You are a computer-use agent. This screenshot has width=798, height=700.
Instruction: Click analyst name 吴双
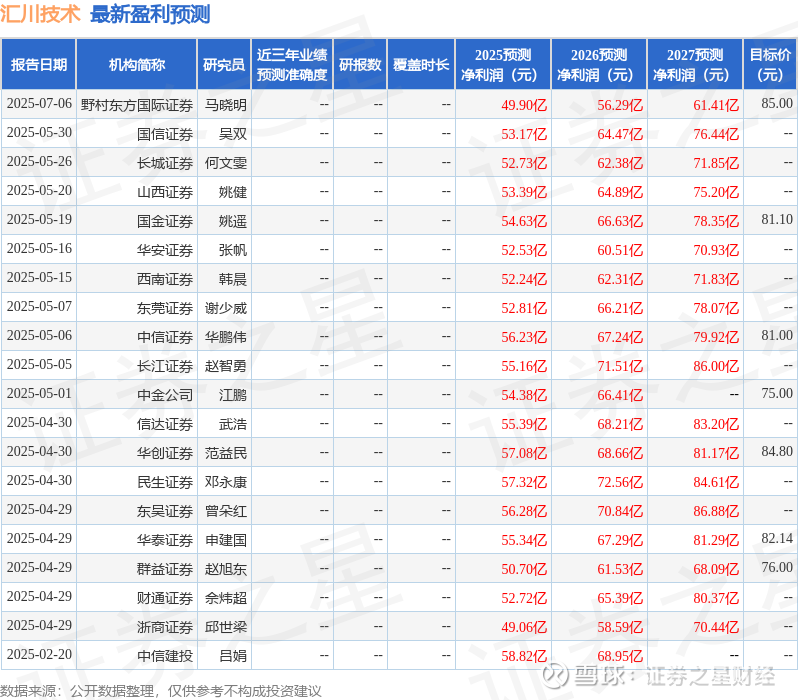click(233, 134)
